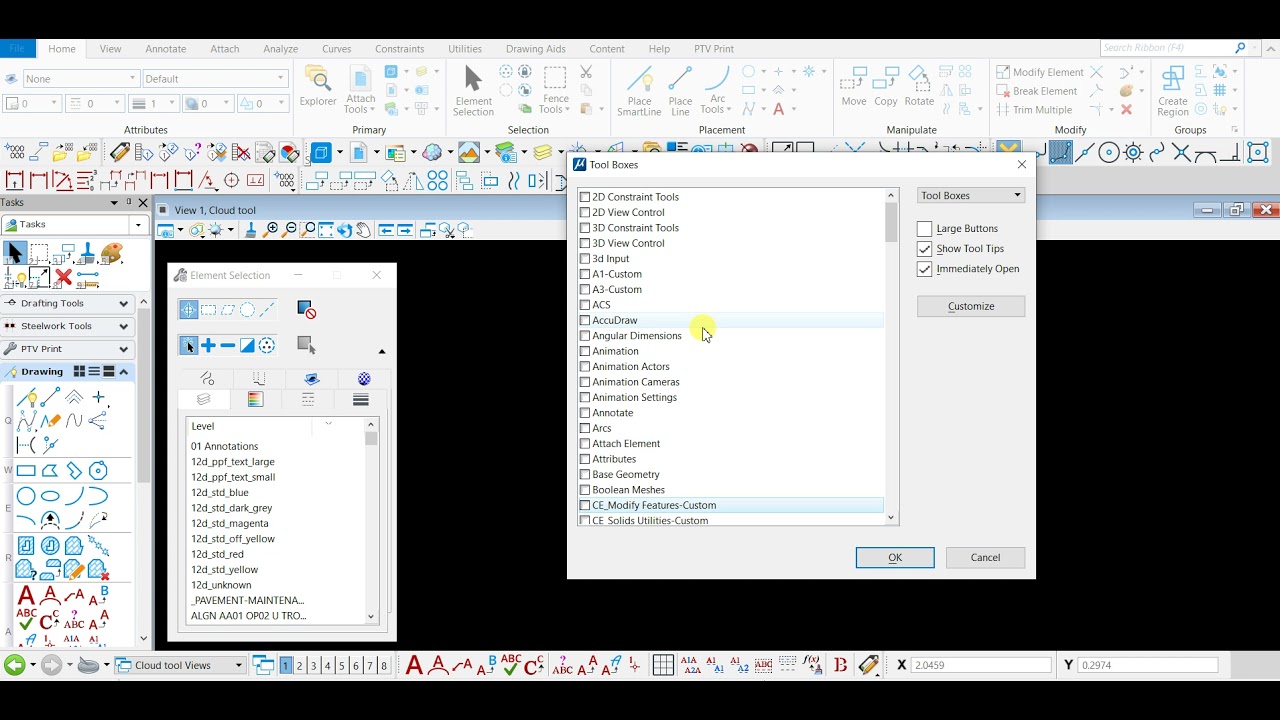Image resolution: width=1280 pixels, height=720 pixels.
Task: Check the 3D View Control box
Action: 585,243
